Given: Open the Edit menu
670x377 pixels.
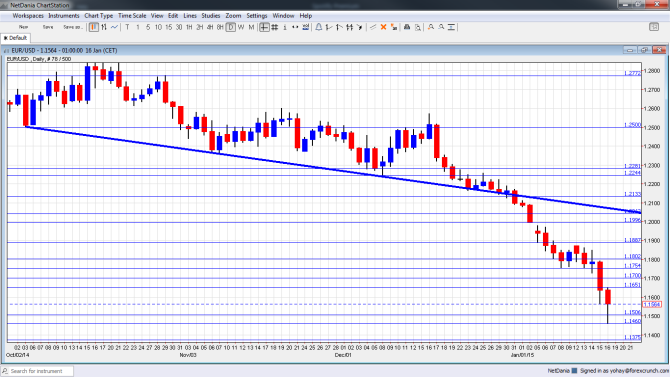Looking at the screenshot, I should click(173, 16).
